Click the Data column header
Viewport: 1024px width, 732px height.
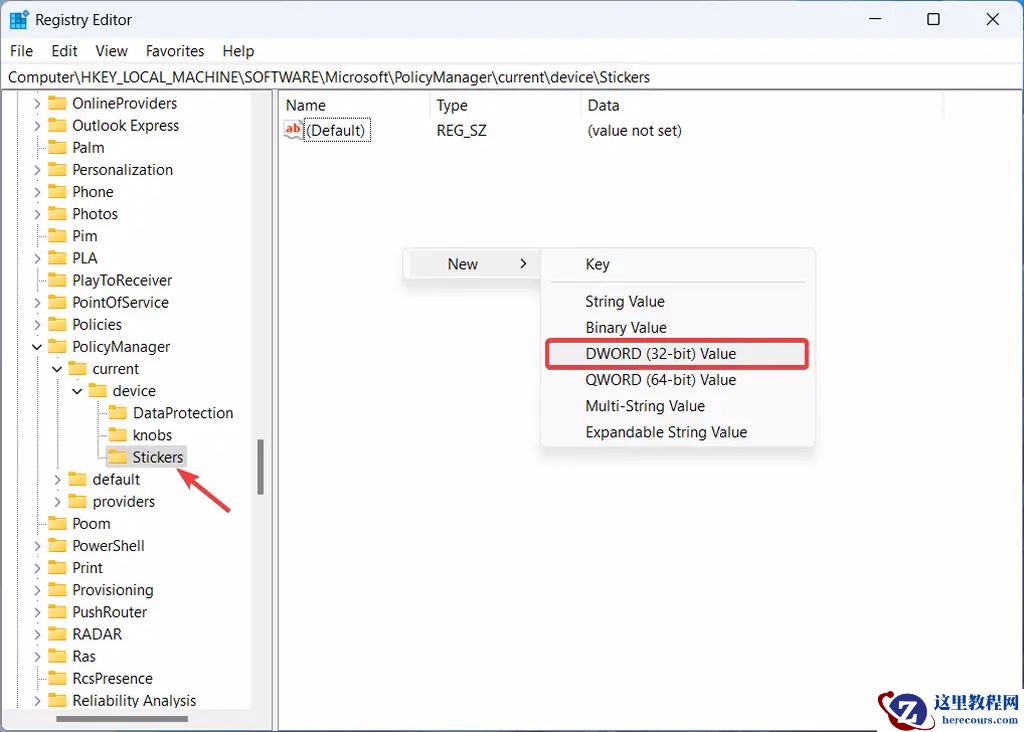(x=603, y=105)
